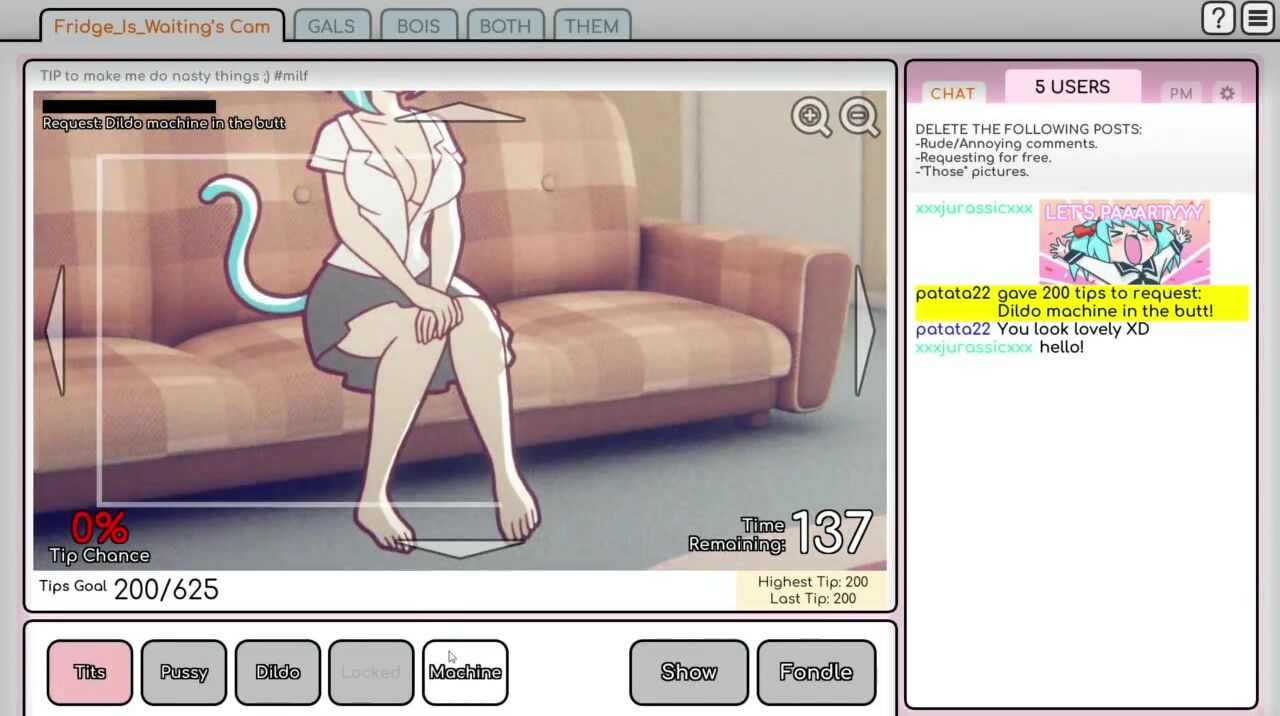This screenshot has height=716, width=1280.
Task: Pan camera with the left arrow
Action: (x=56, y=331)
